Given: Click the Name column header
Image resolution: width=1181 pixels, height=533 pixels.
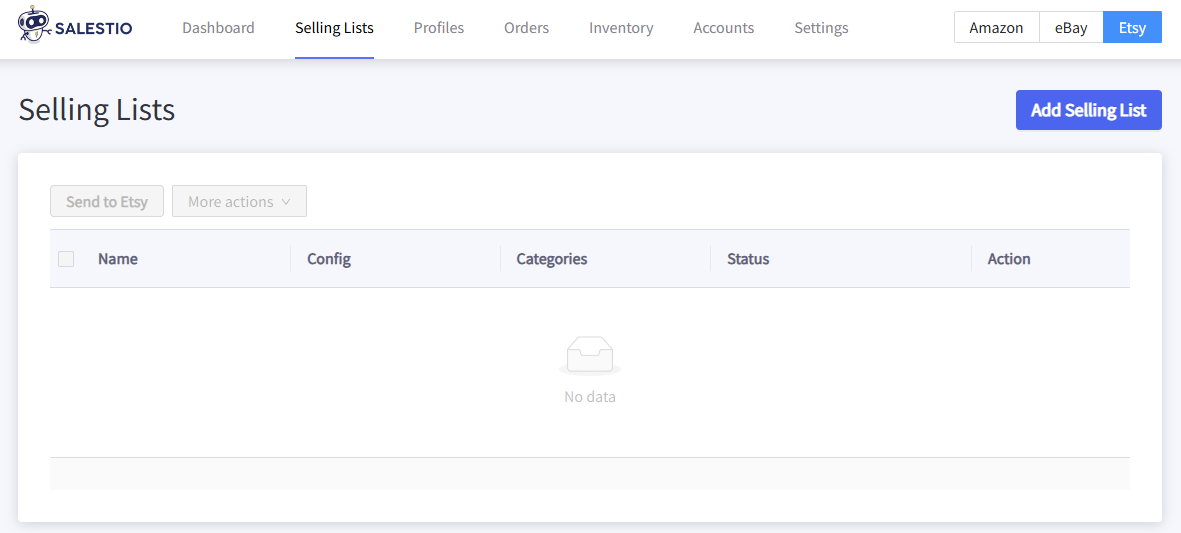Looking at the screenshot, I should pos(118,259).
